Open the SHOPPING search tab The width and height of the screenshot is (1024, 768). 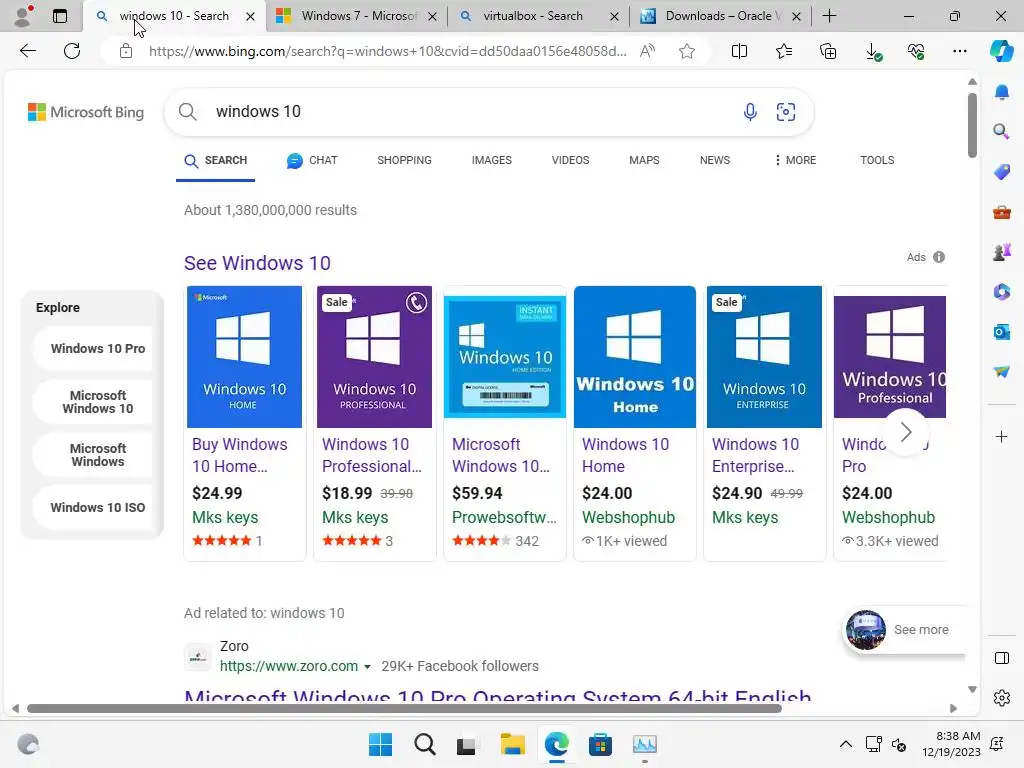click(404, 160)
